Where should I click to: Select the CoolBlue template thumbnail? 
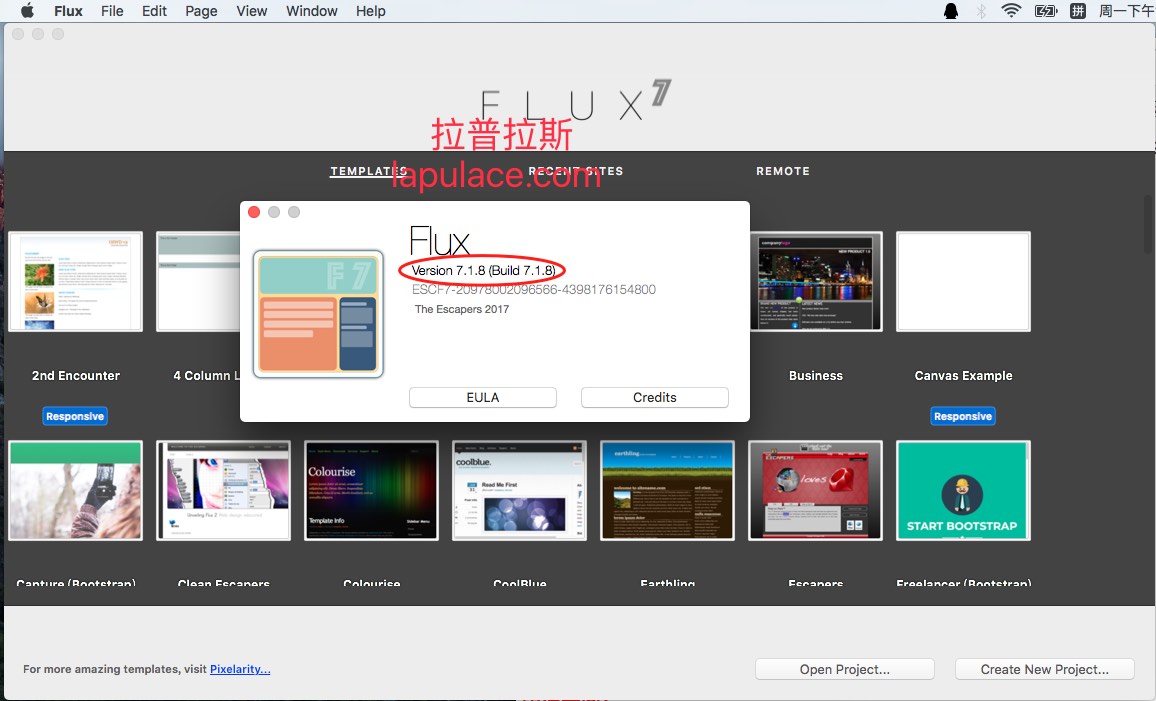tap(520, 491)
